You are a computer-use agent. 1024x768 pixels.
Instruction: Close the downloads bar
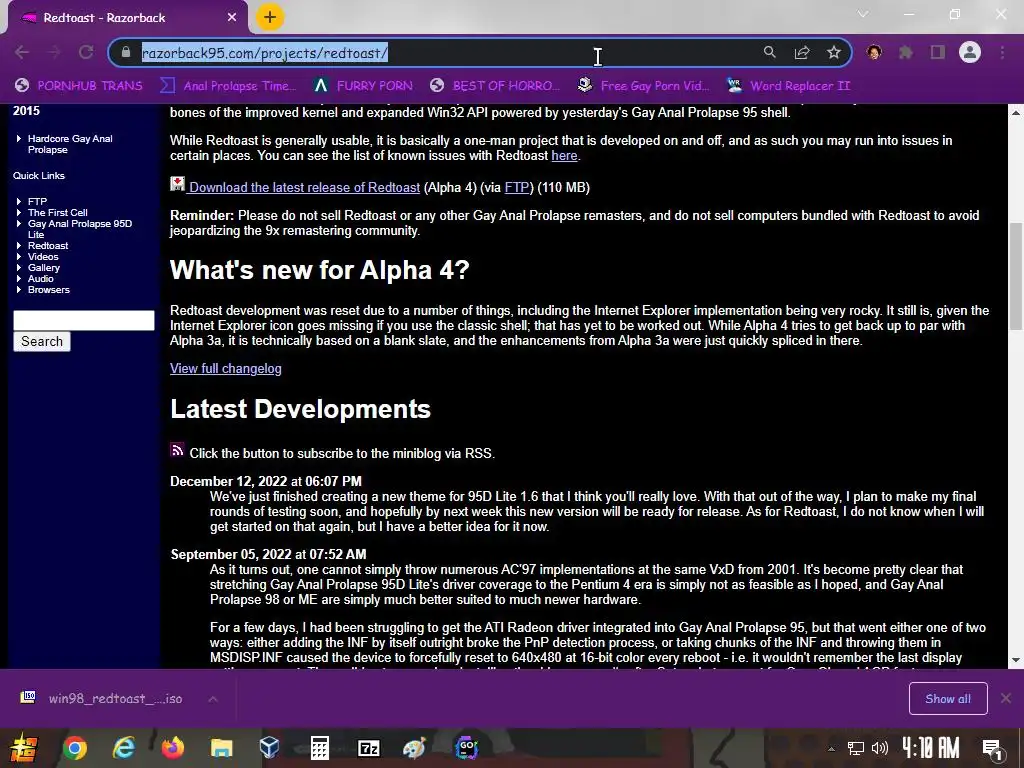[x=1006, y=699]
